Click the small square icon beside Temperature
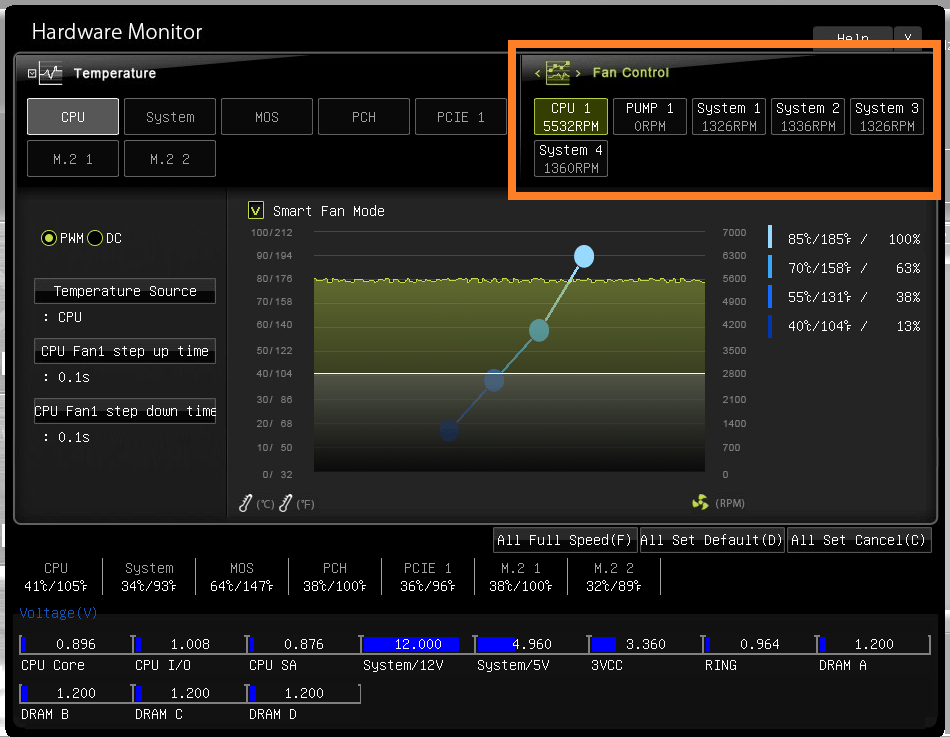The width and height of the screenshot is (950, 737). [x=32, y=73]
